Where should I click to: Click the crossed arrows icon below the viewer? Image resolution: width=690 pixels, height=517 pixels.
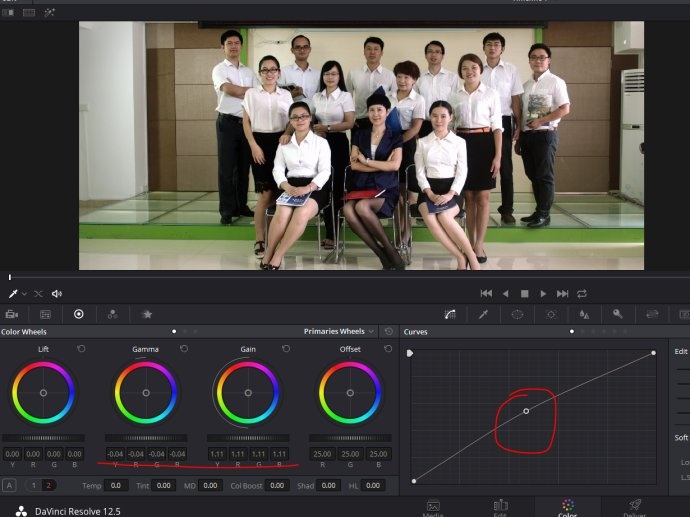pyautogui.click(x=38, y=293)
